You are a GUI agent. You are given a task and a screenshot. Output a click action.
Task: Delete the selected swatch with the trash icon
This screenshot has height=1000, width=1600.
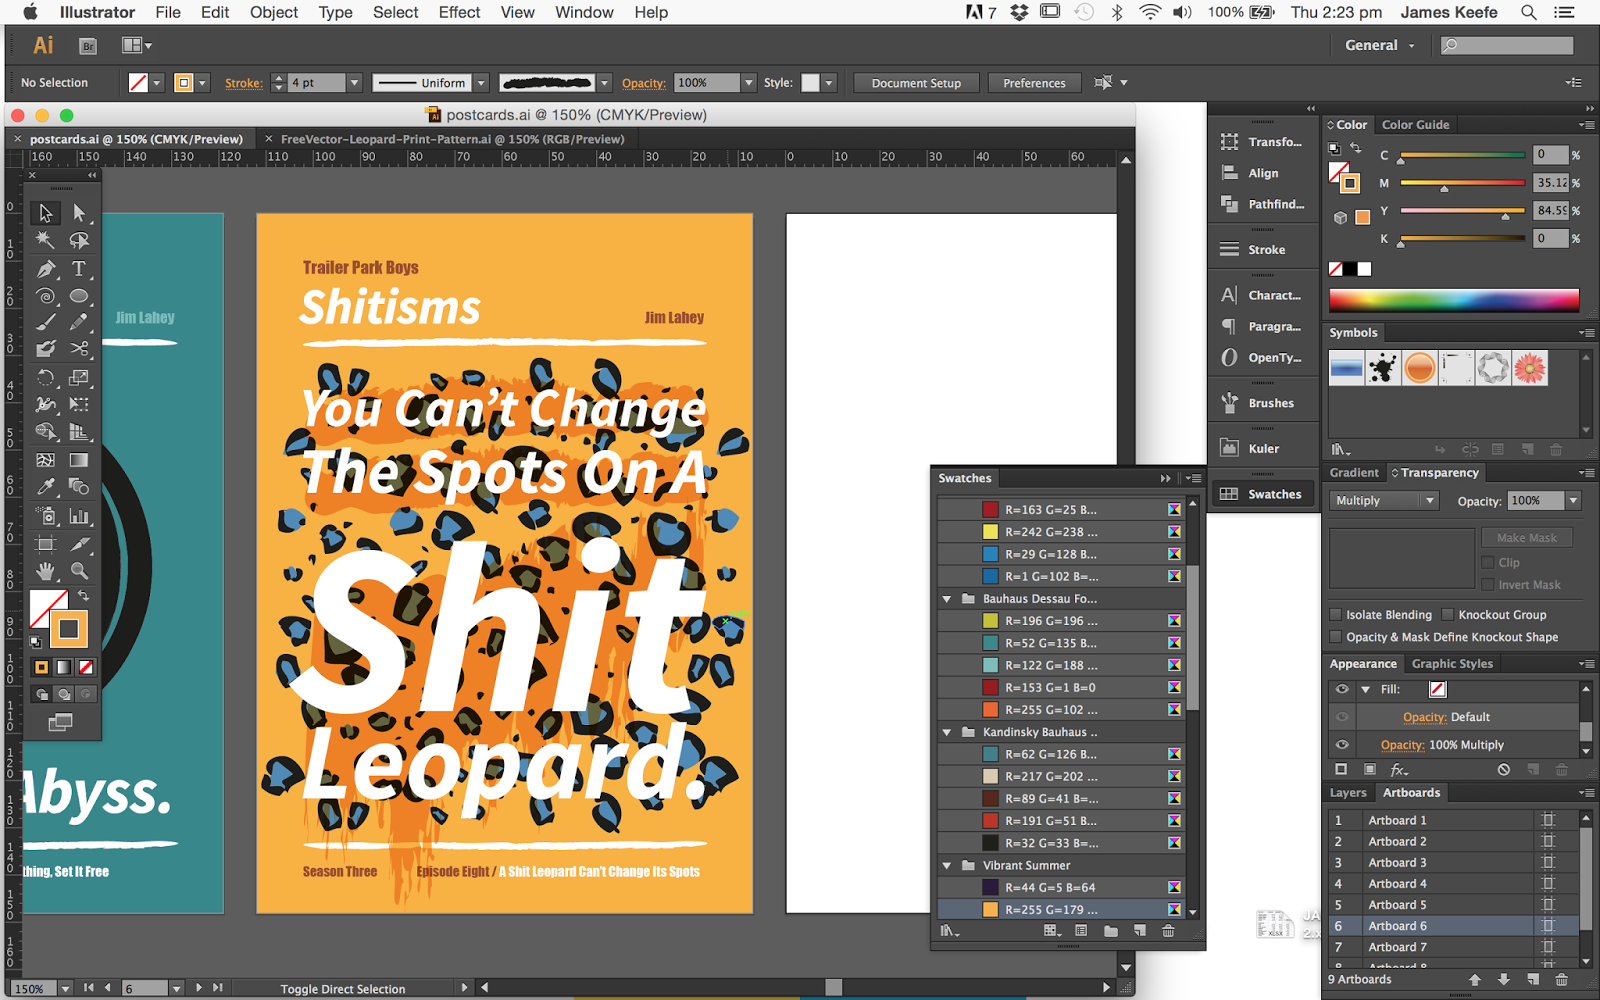[1168, 931]
